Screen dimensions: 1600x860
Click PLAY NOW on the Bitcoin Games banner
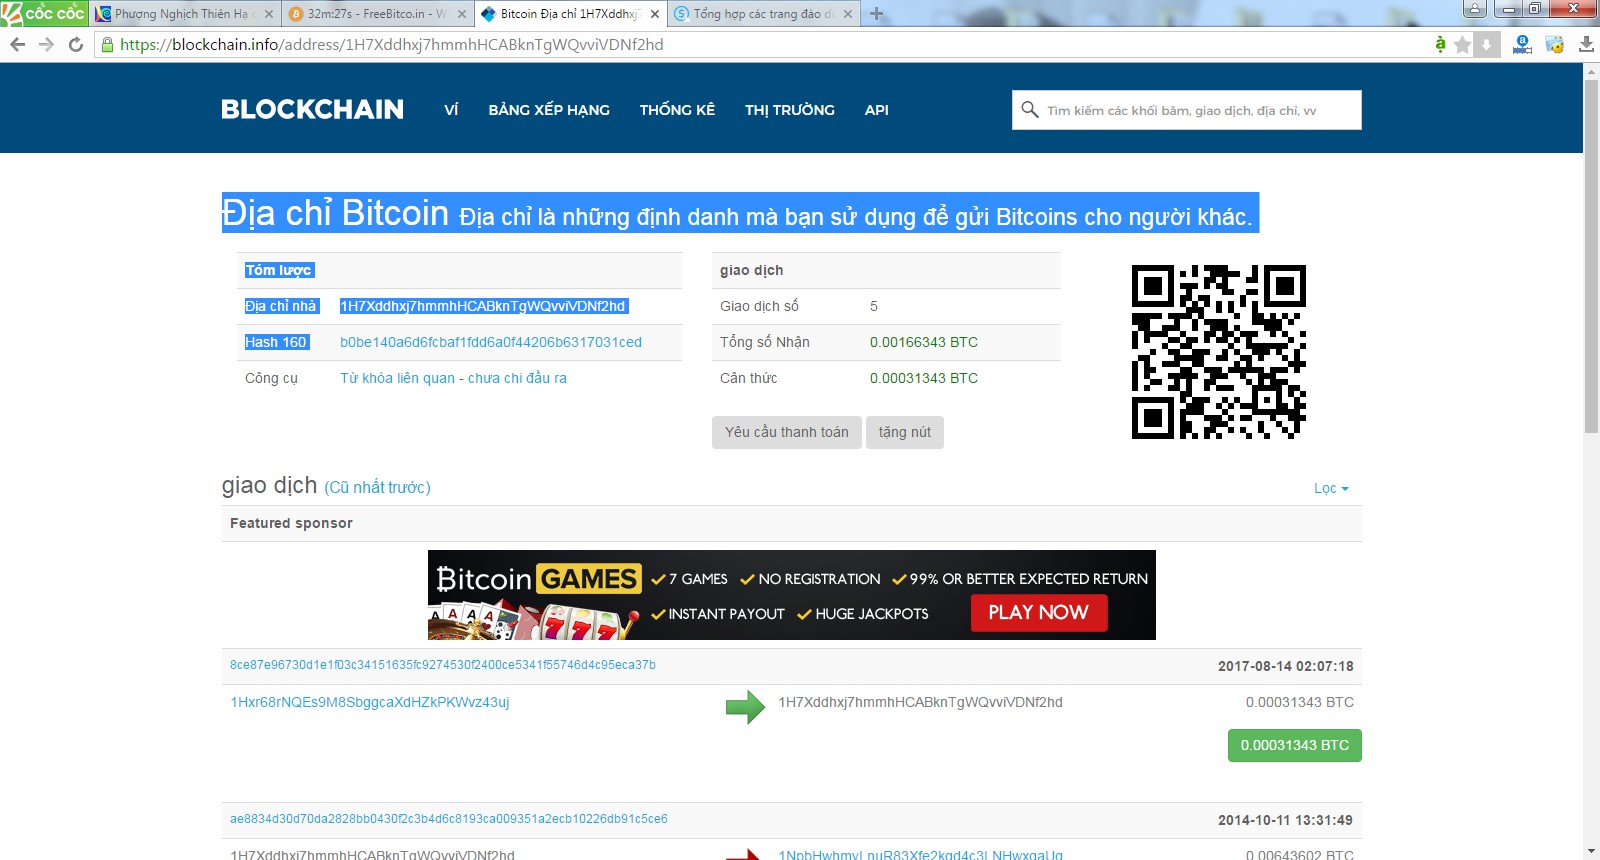click(1039, 612)
